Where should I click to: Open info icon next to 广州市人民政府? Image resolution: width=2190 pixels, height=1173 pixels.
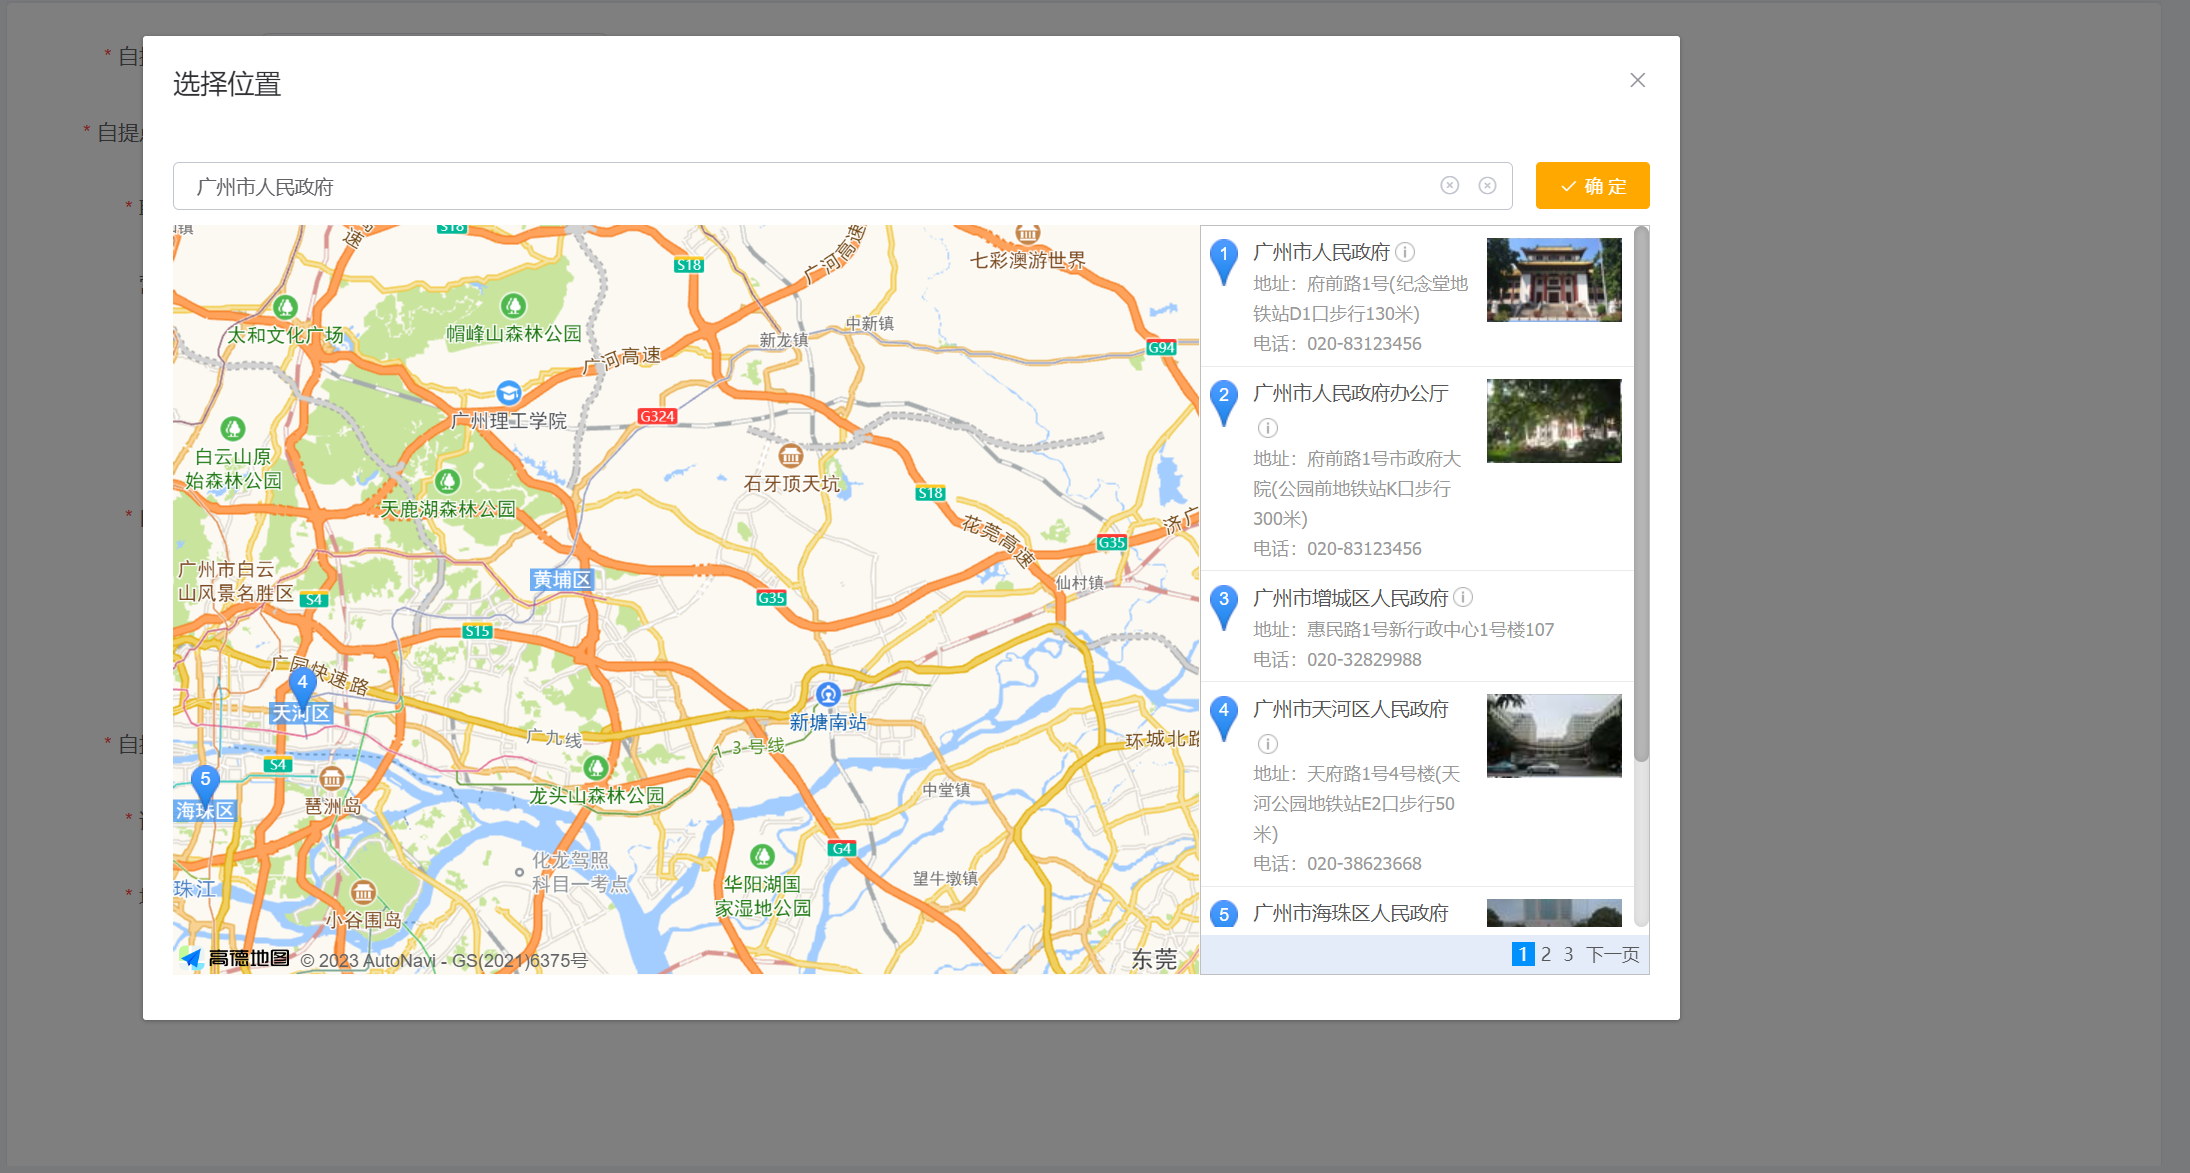1405,252
